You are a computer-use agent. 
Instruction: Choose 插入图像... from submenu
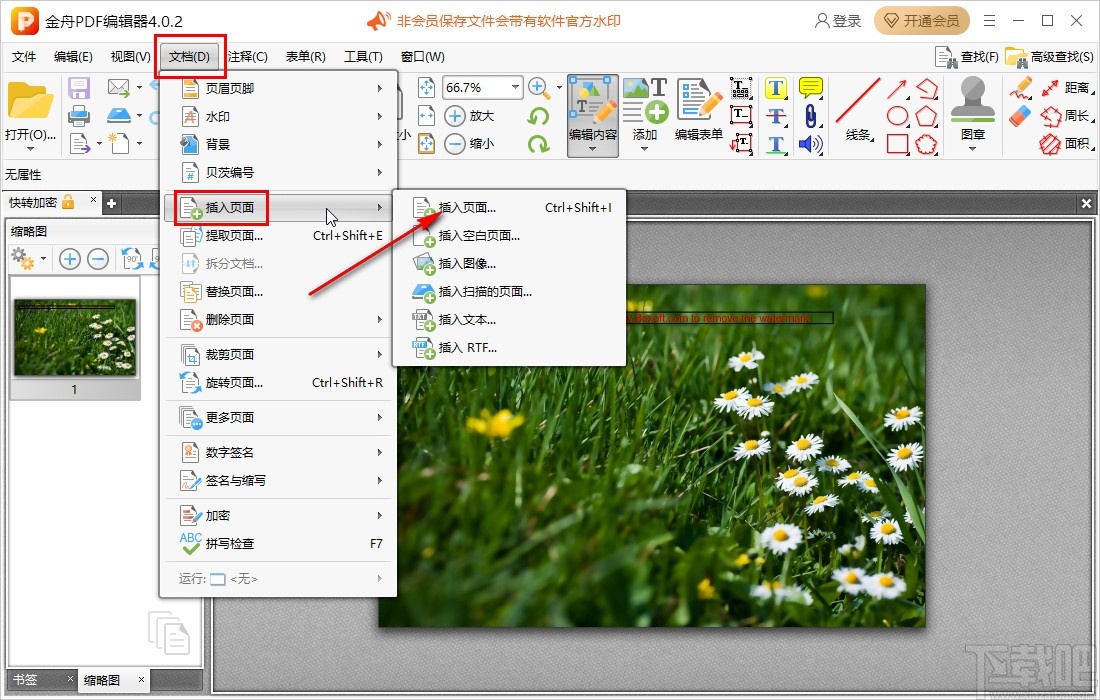click(509, 264)
